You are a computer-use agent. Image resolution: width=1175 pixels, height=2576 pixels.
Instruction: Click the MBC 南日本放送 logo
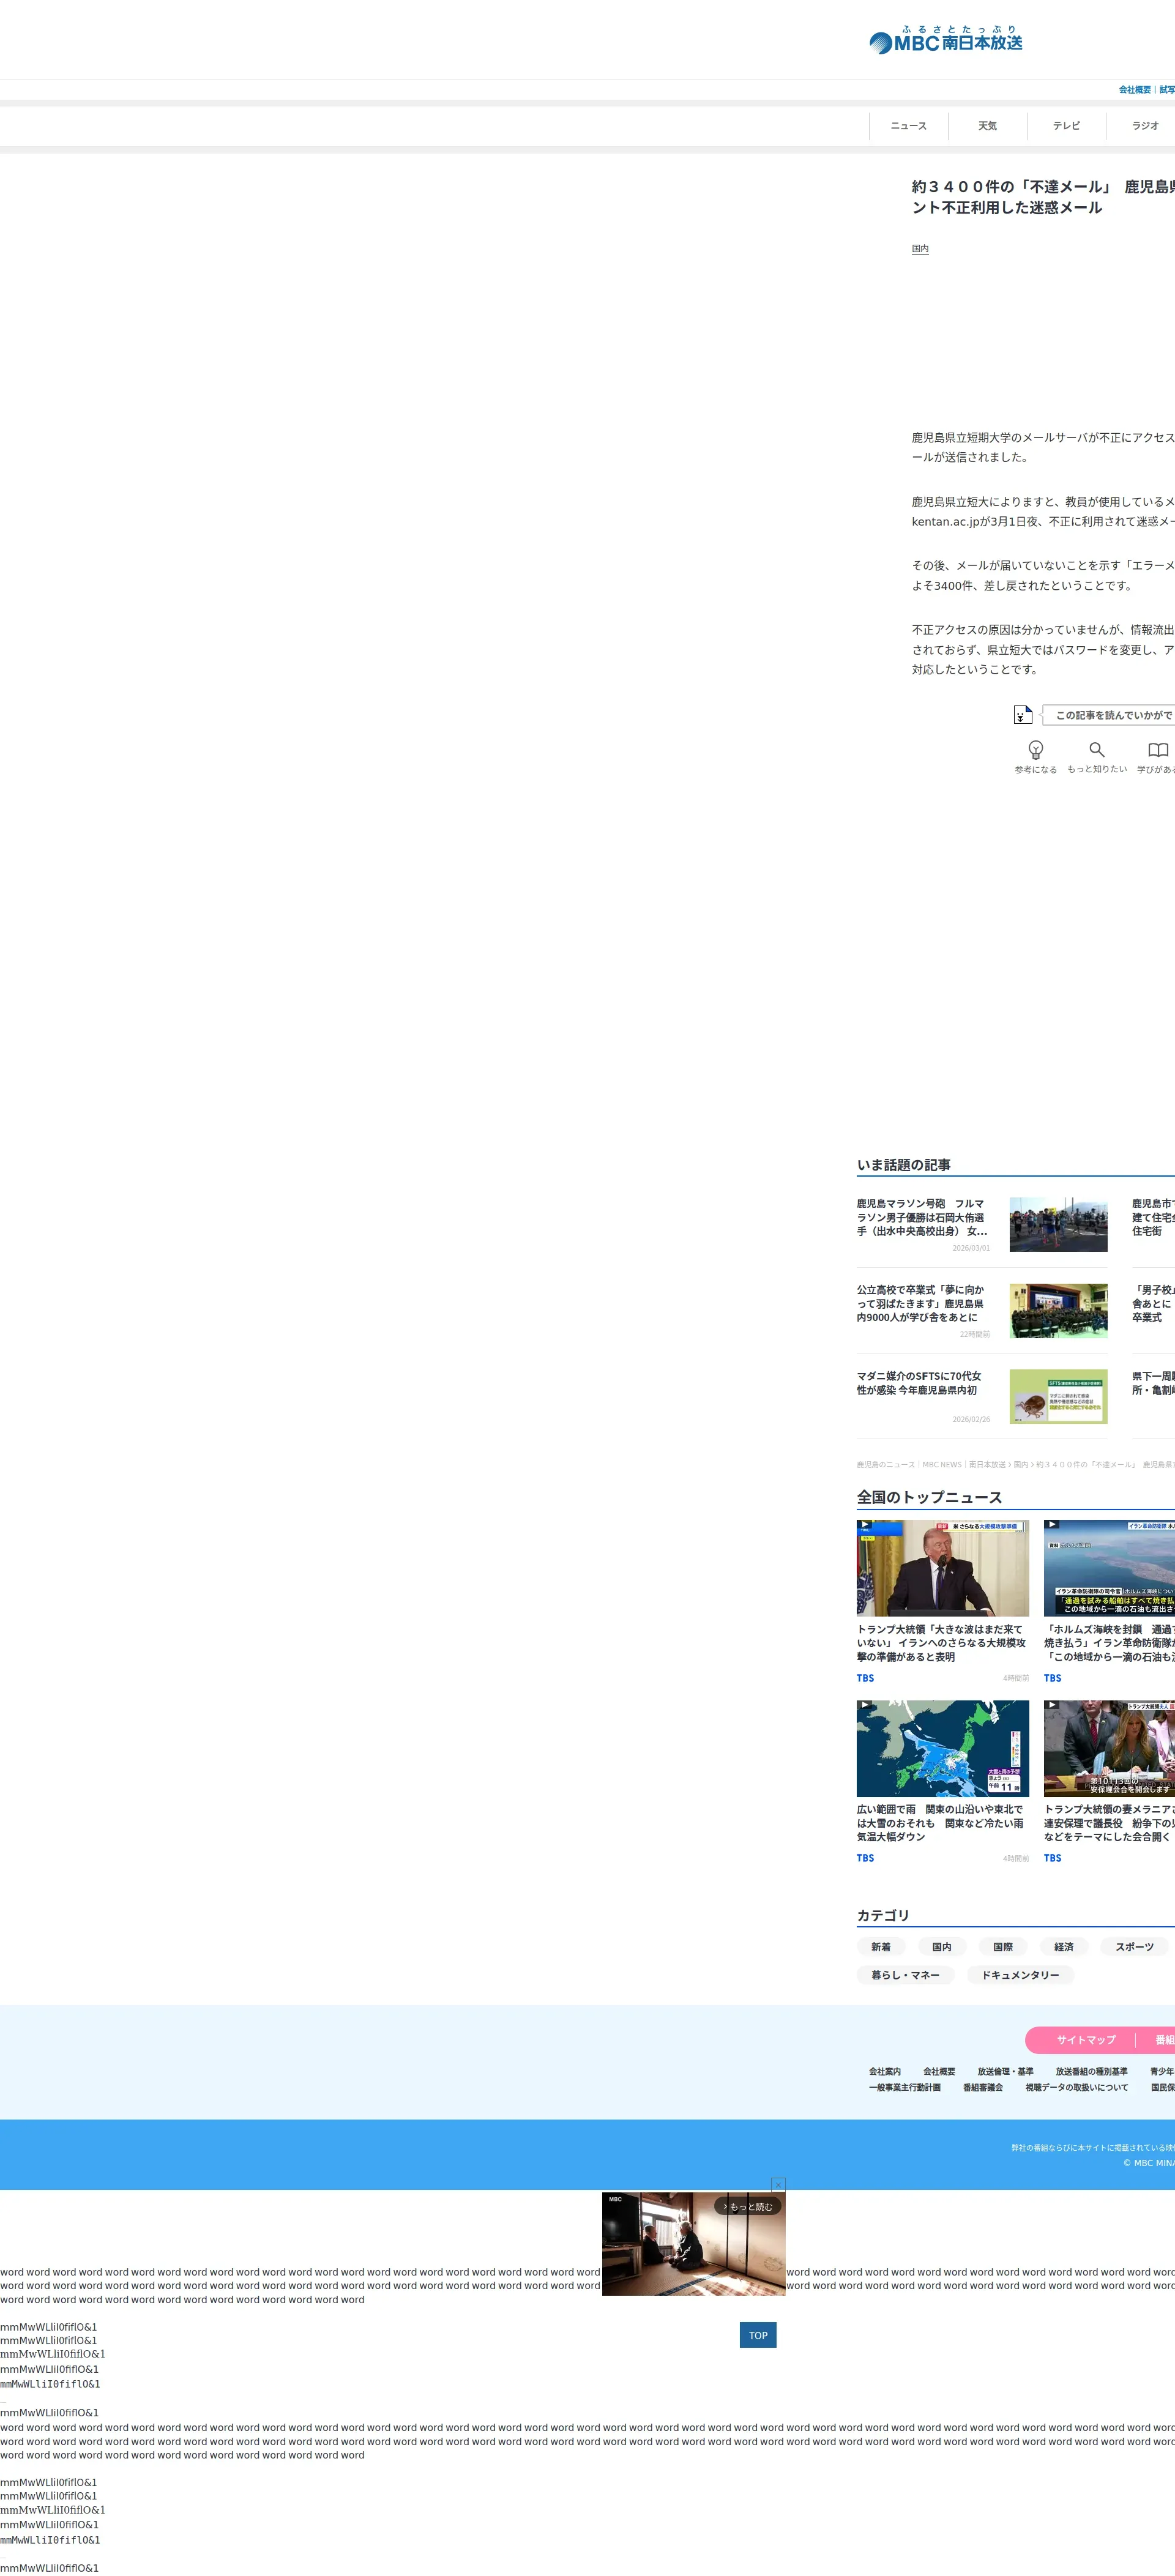pos(946,41)
